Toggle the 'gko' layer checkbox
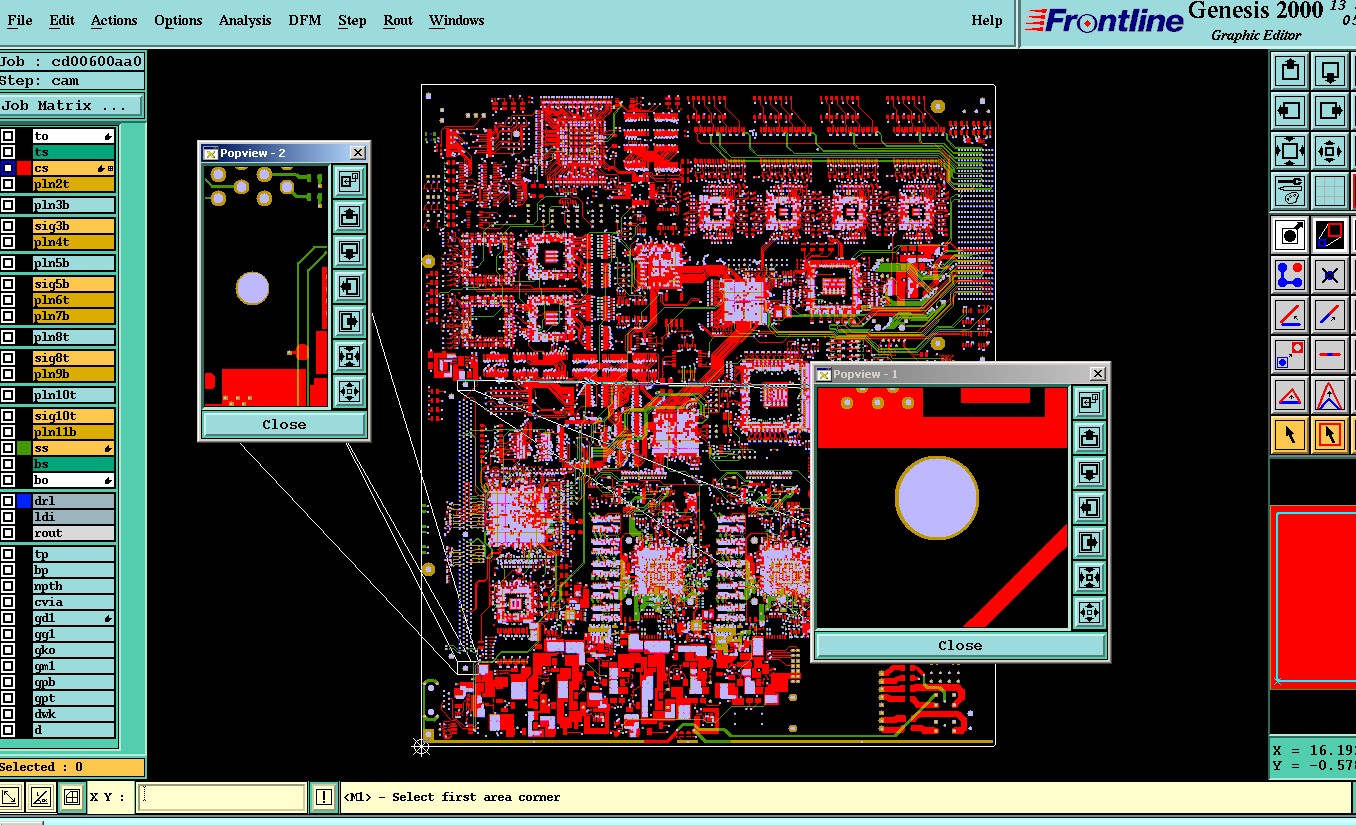This screenshot has width=1356, height=825. click(x=8, y=650)
